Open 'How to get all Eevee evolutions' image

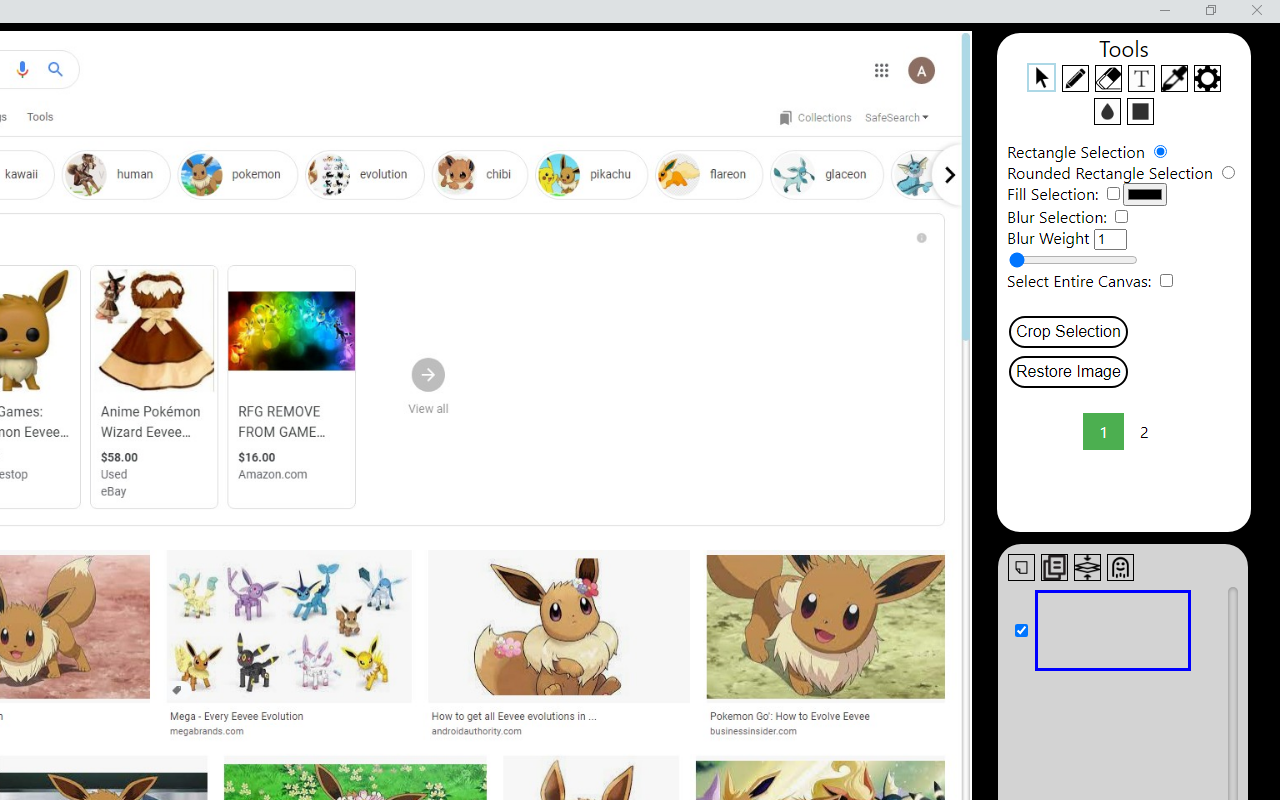pyautogui.click(x=558, y=627)
